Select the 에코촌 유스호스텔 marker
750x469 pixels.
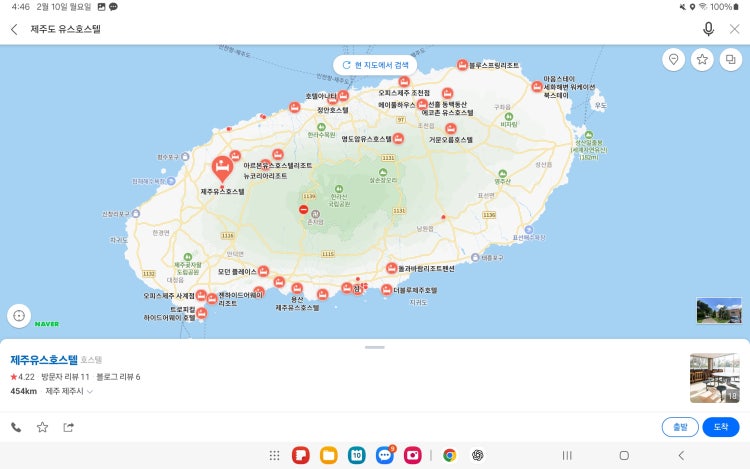click(448, 93)
